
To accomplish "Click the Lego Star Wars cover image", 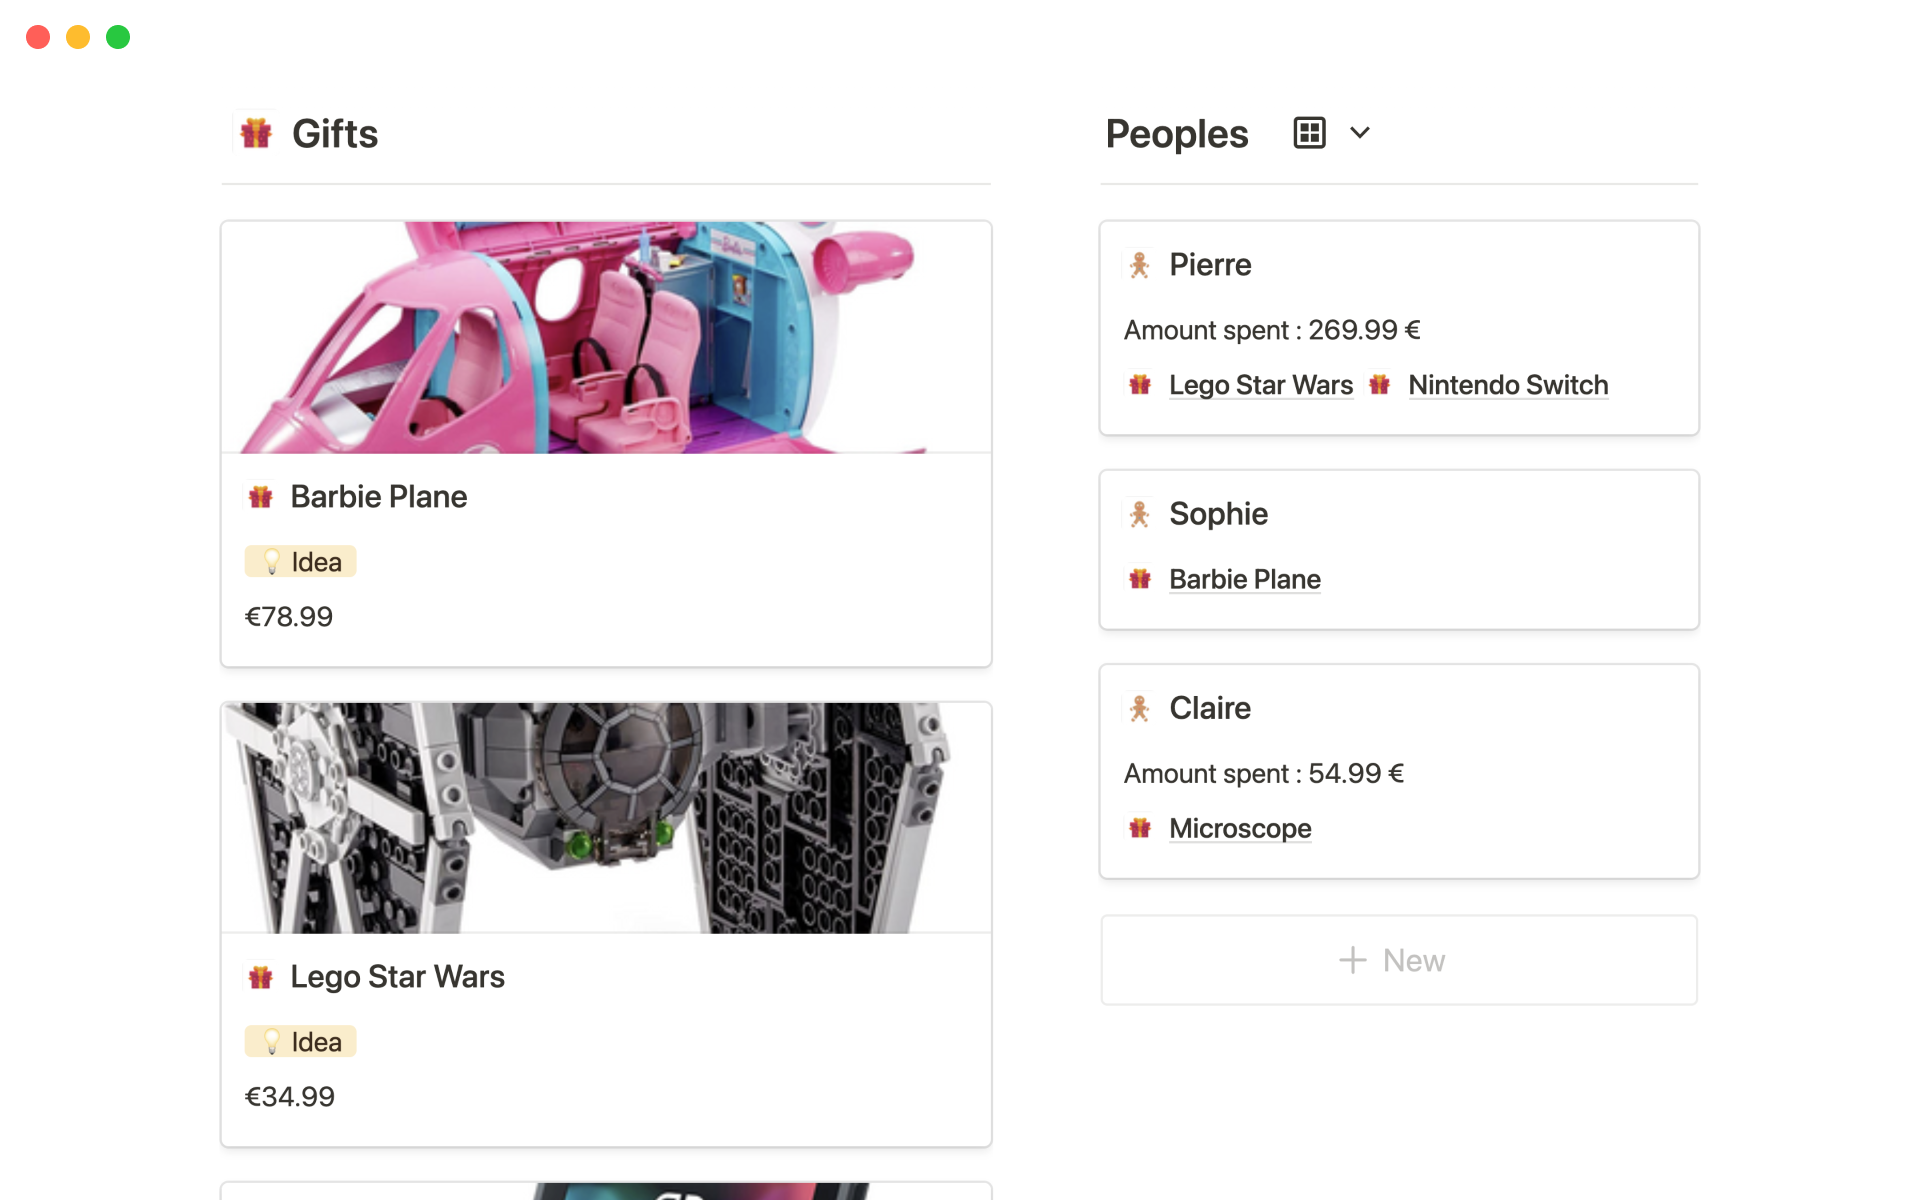I will tap(606, 818).
